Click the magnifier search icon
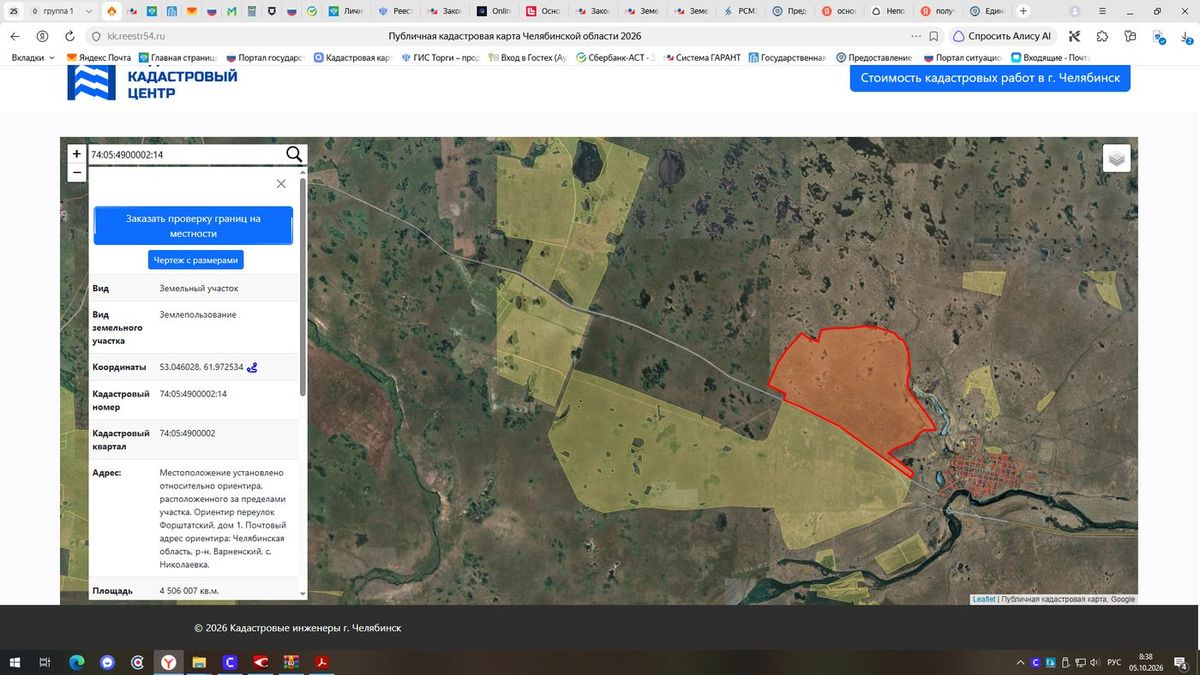 click(294, 154)
